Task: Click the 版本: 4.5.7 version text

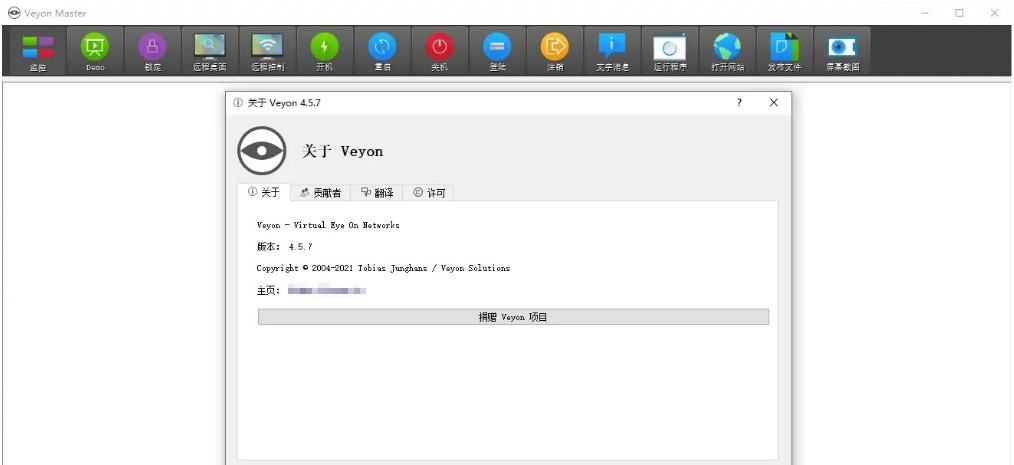Action: pyautogui.click(x=285, y=246)
